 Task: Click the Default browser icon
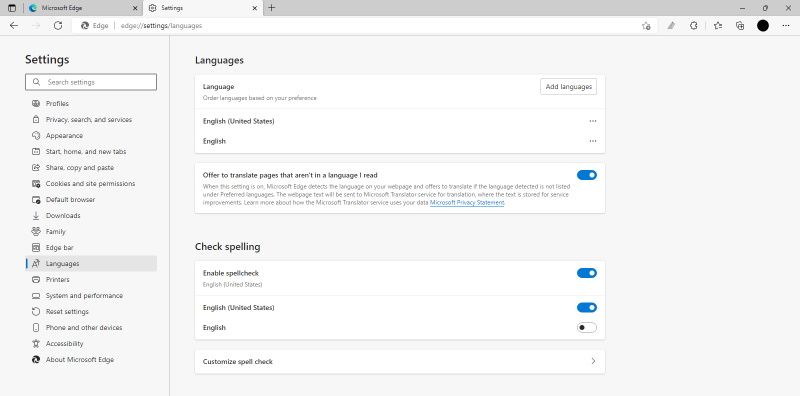coord(36,200)
